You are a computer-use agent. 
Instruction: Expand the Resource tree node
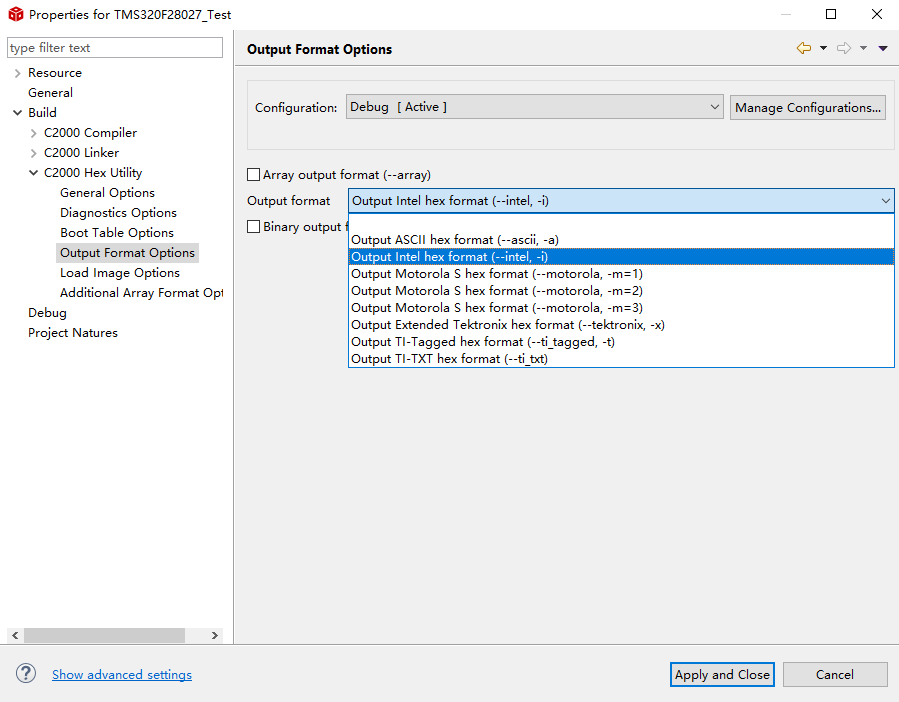click(x=17, y=73)
